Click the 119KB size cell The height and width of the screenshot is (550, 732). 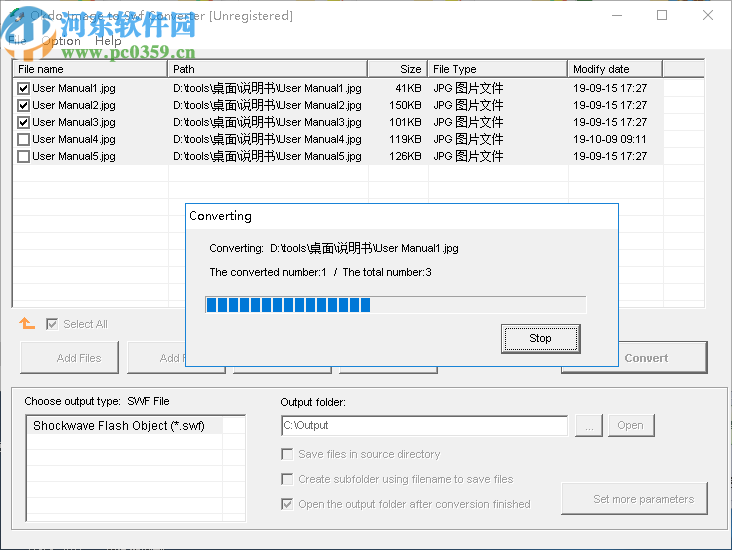(x=405, y=139)
